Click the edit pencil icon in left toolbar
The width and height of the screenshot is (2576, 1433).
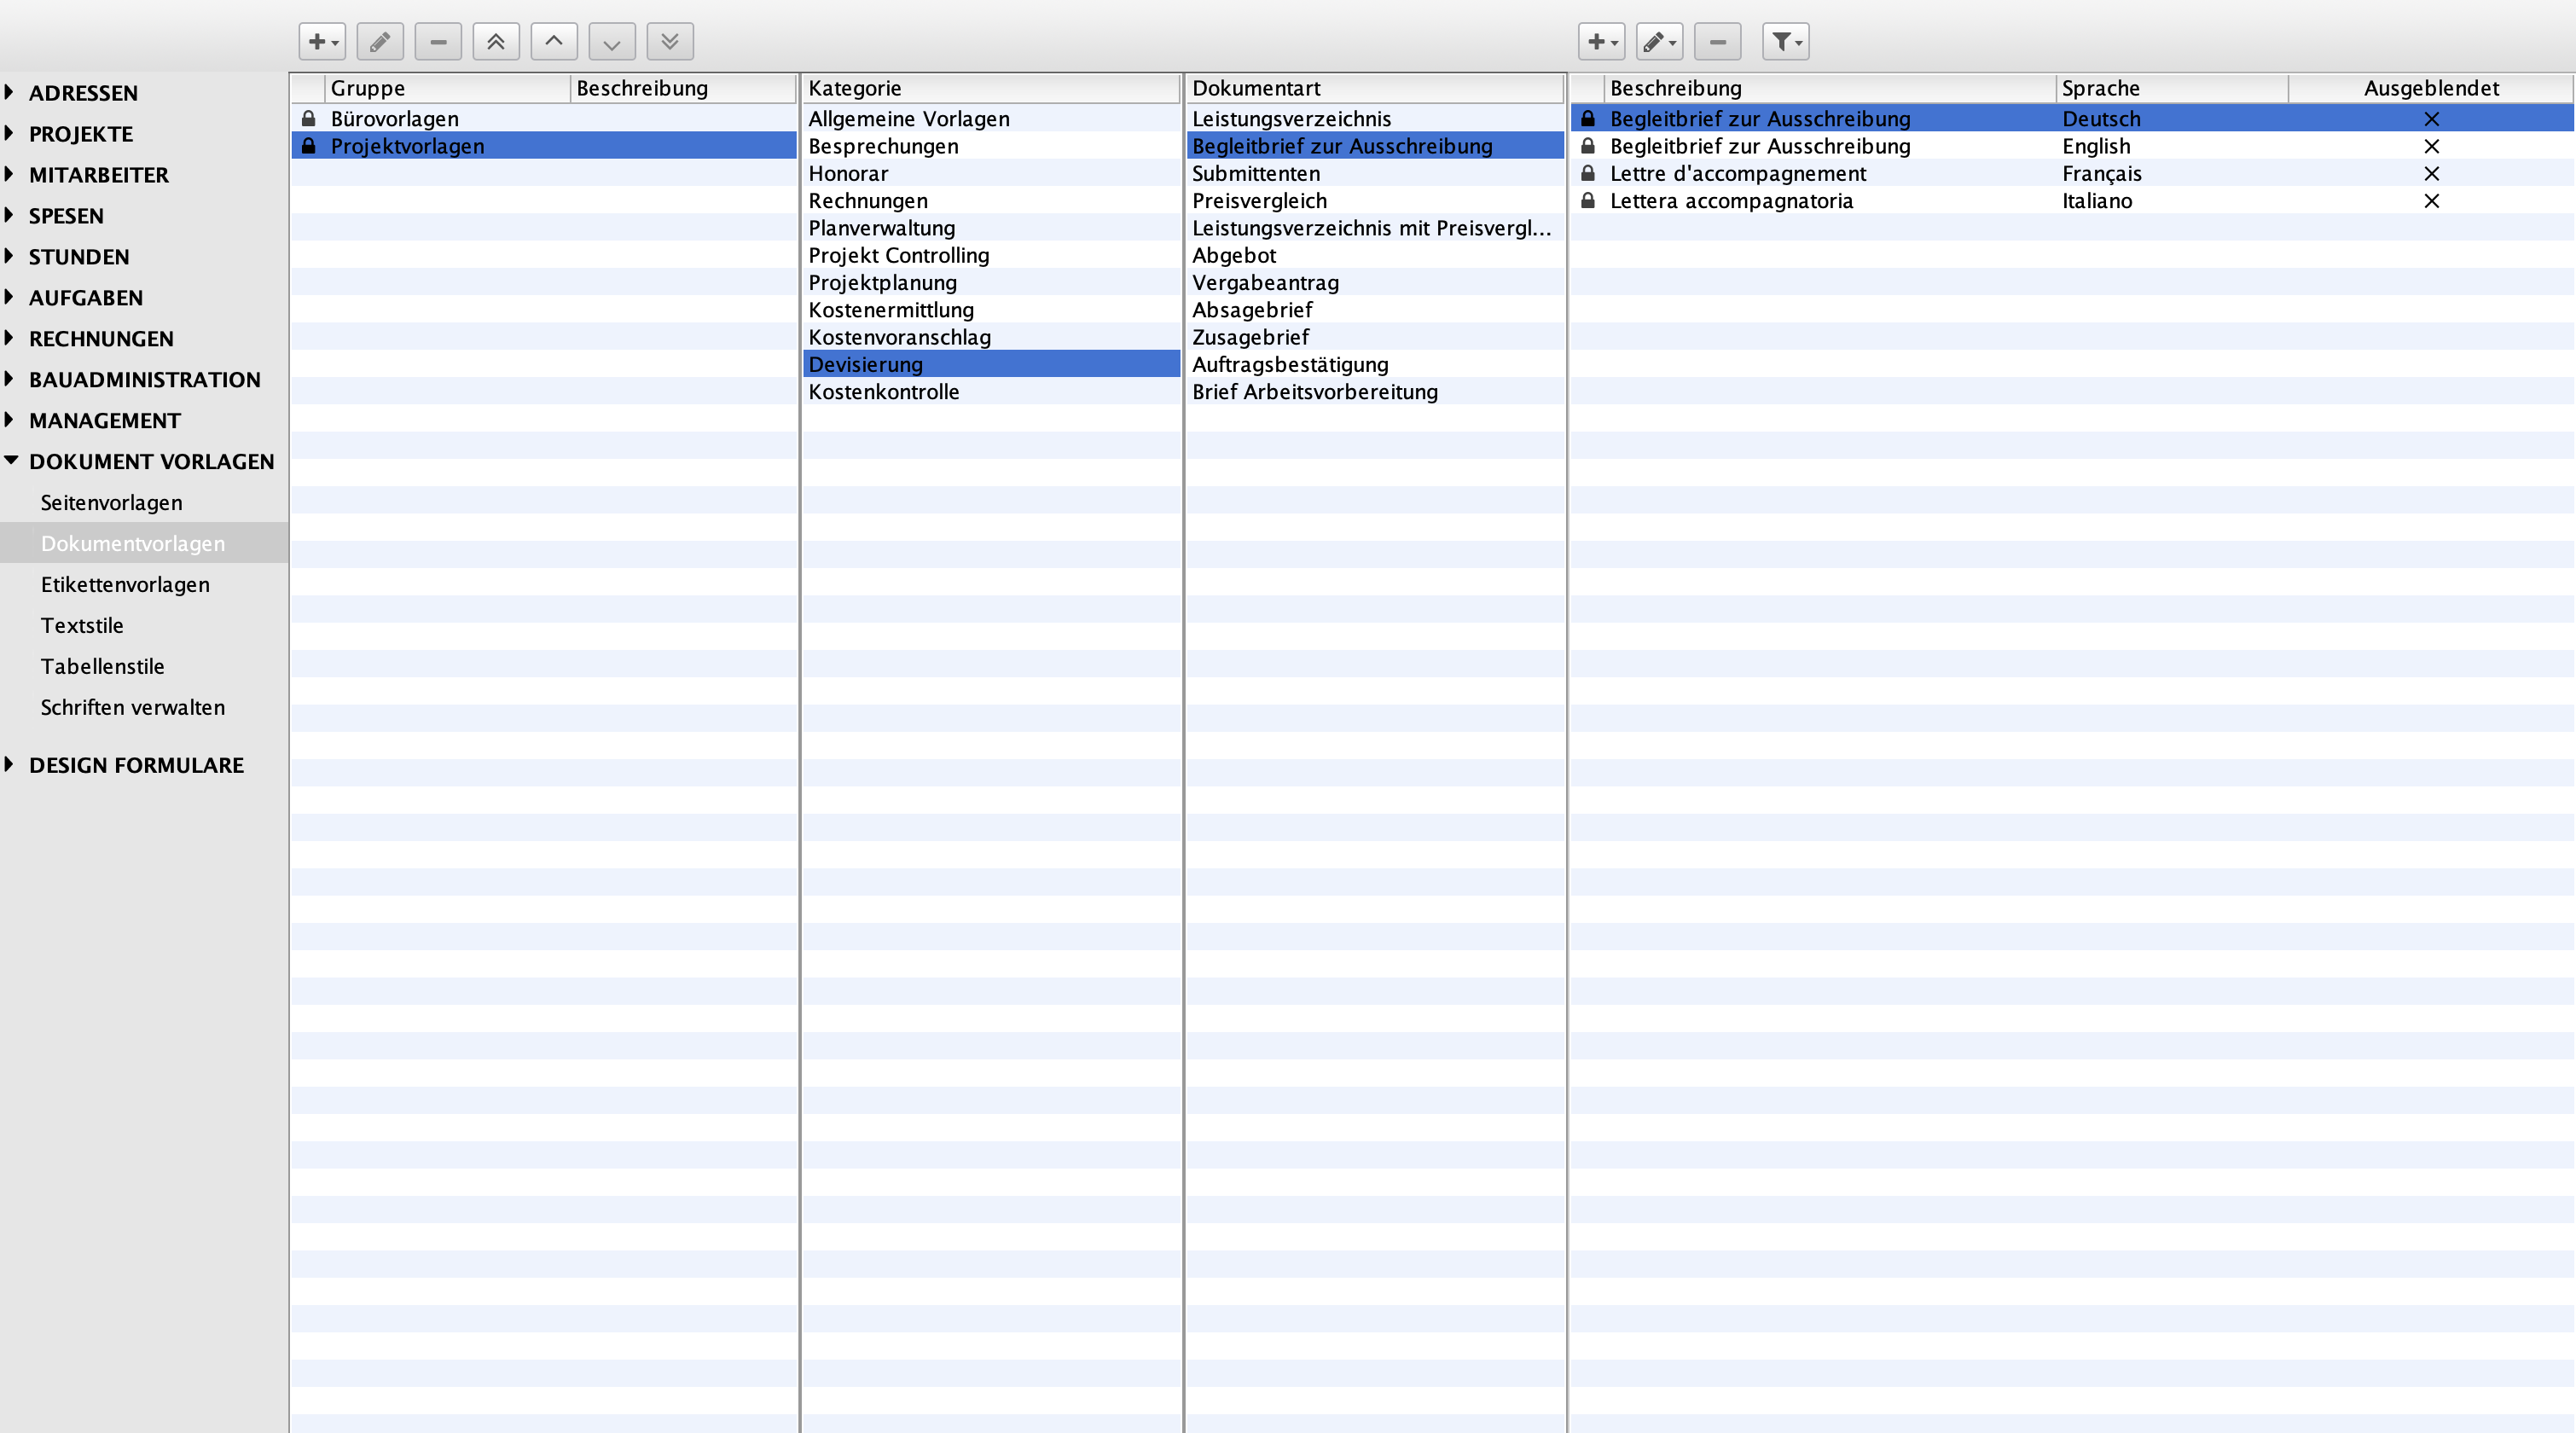click(380, 42)
